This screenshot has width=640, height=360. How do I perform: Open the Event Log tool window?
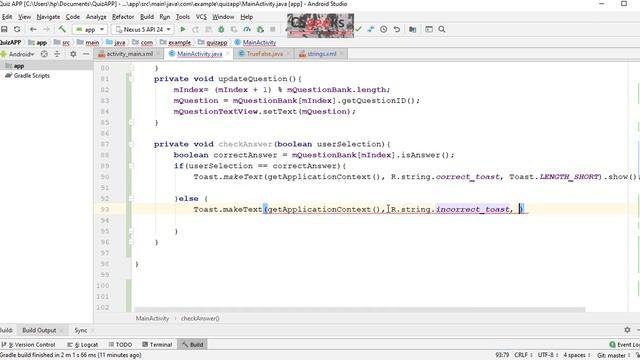point(624,344)
